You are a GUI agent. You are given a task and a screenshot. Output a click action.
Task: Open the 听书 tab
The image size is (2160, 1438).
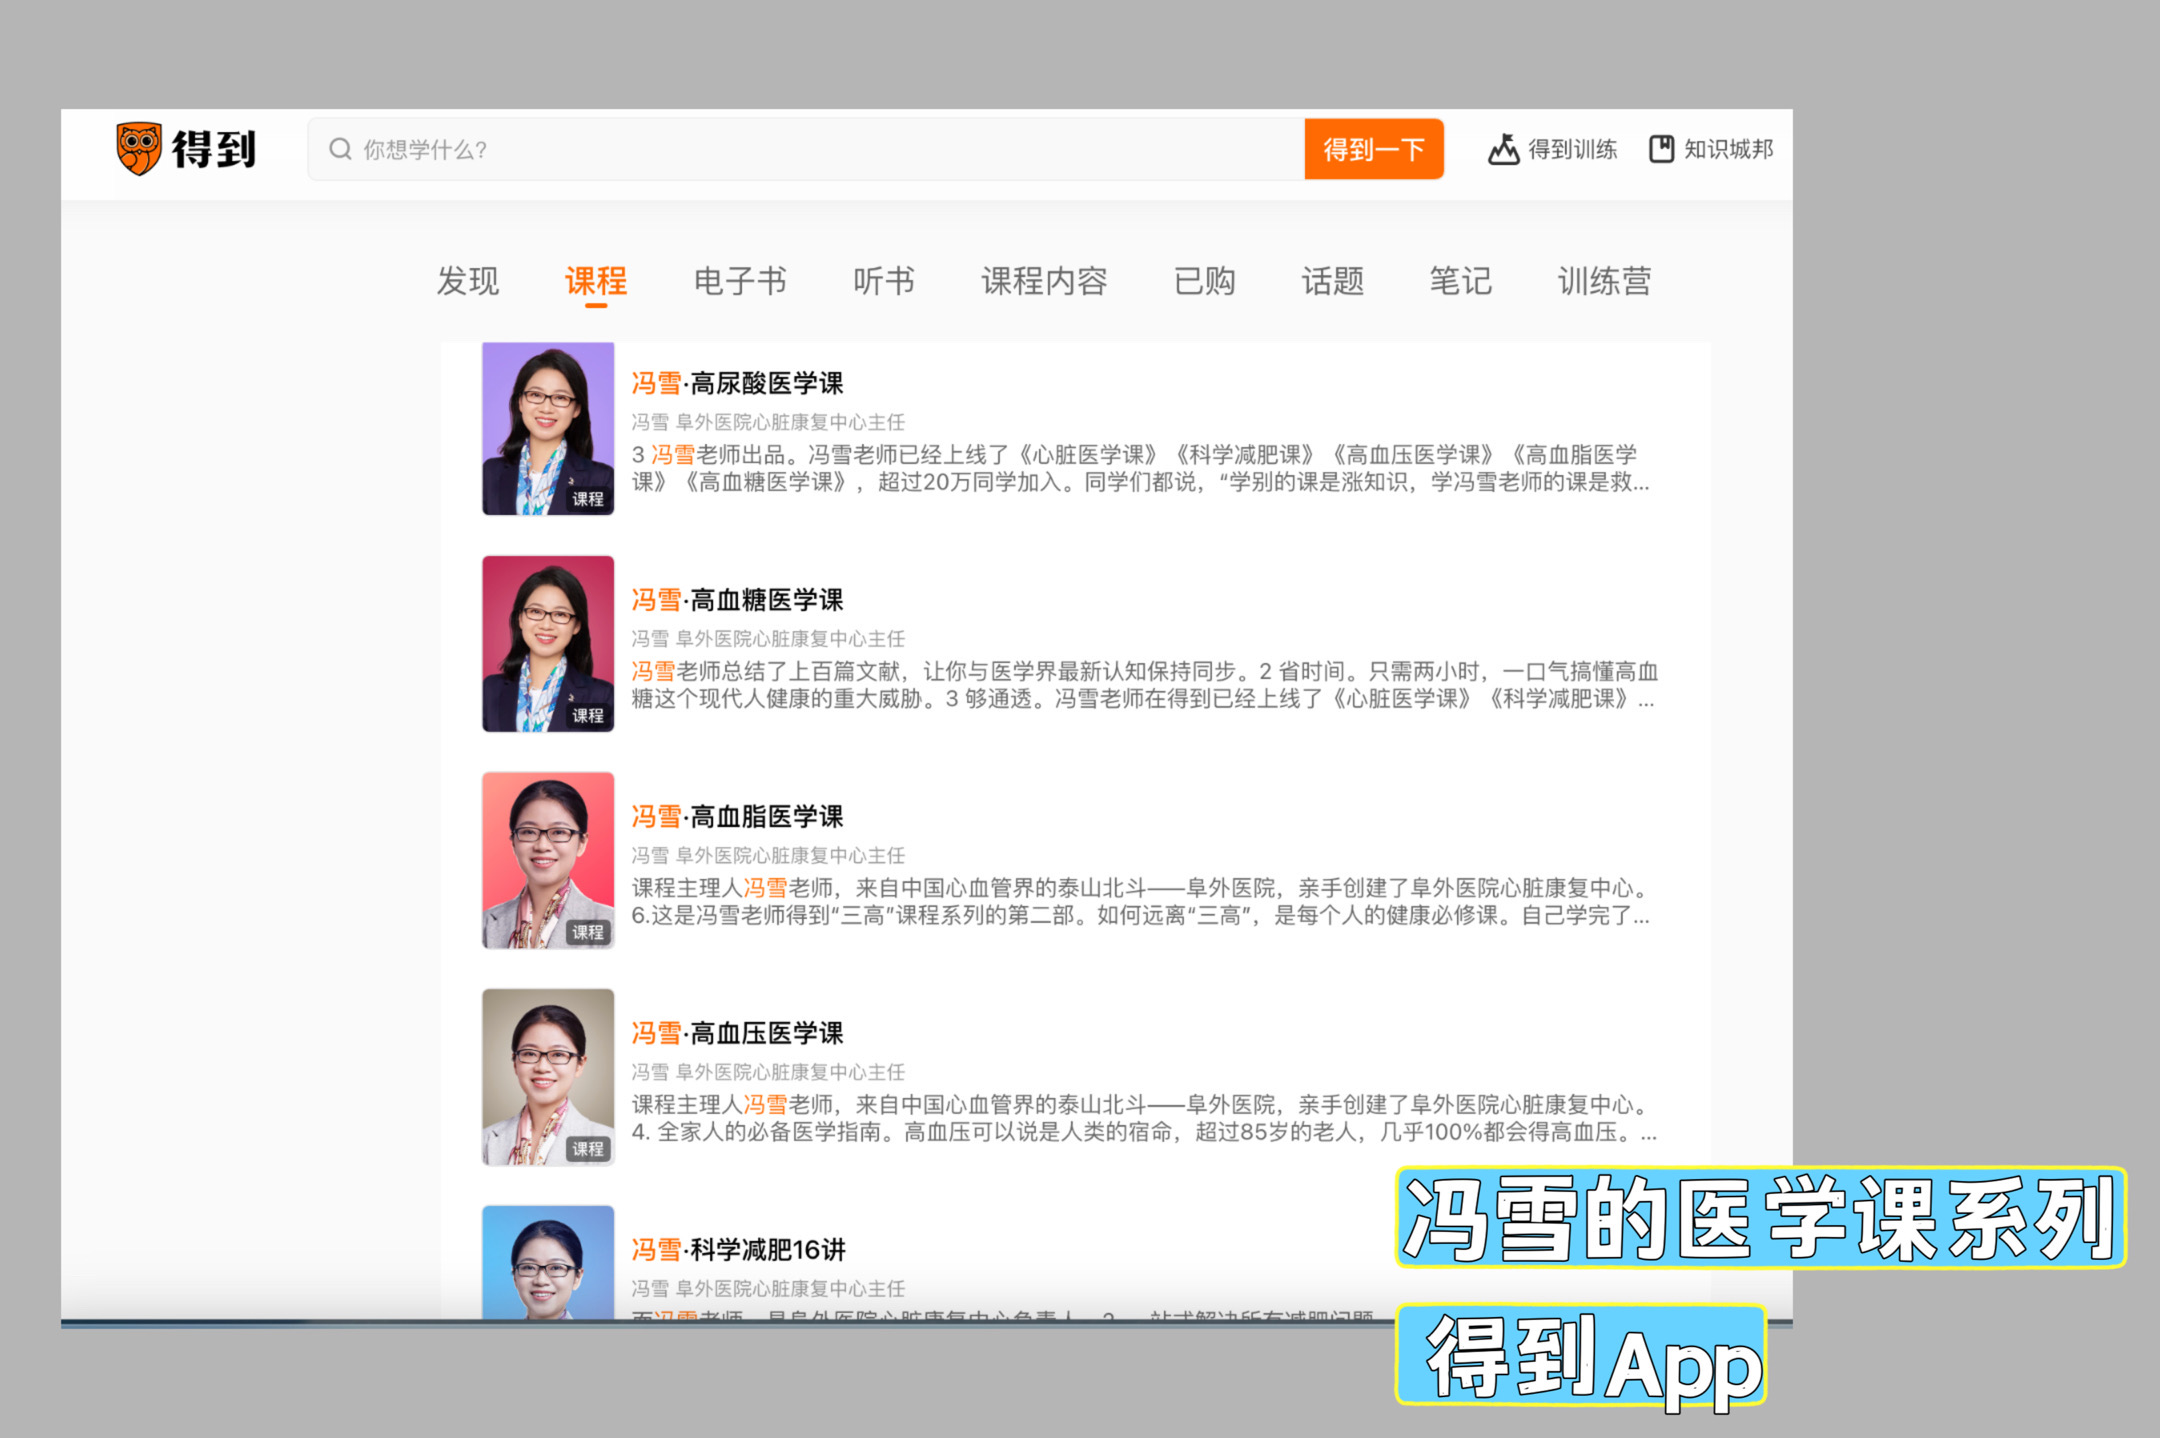[884, 281]
